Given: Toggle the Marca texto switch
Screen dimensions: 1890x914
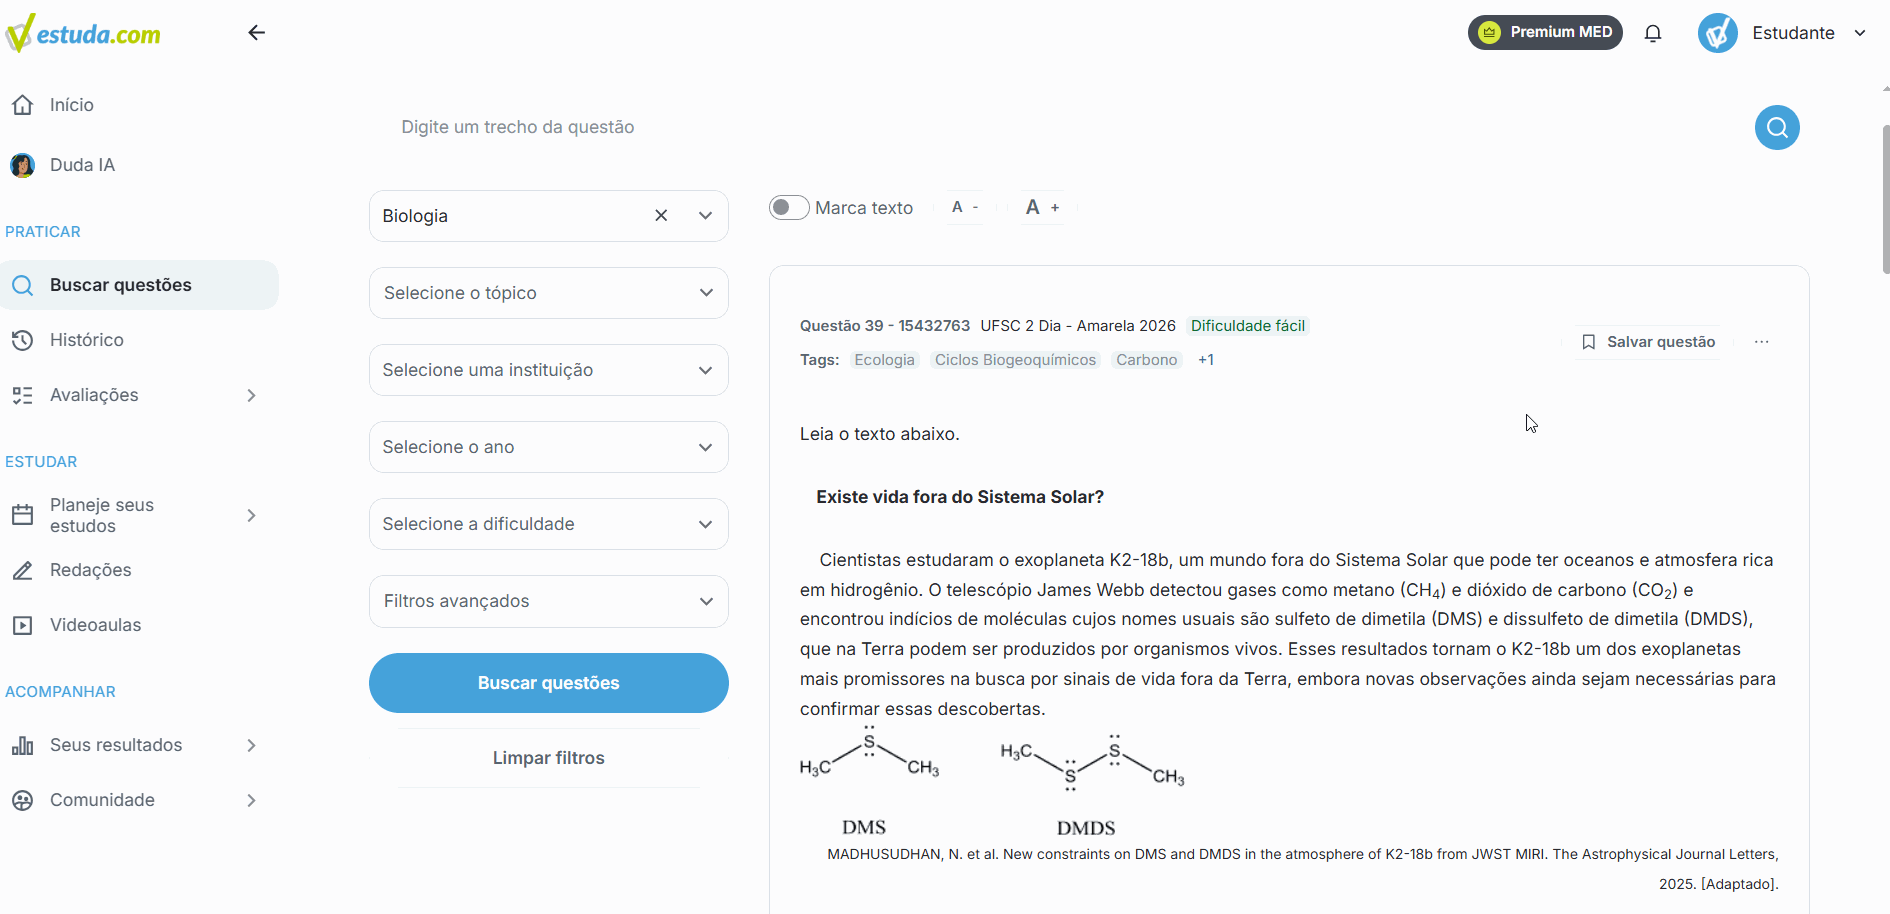Looking at the screenshot, I should (789, 207).
